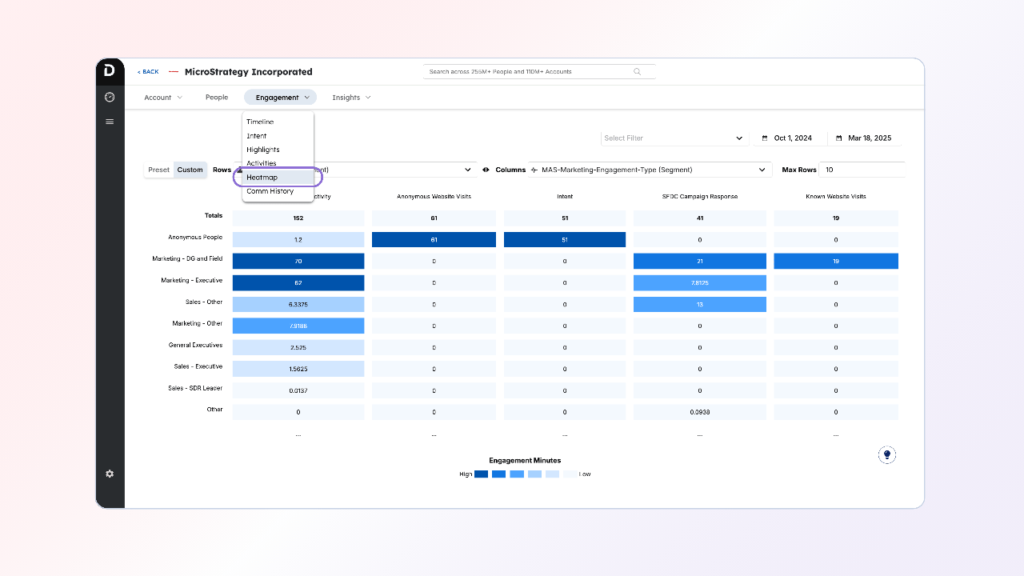Viewport: 1024px width, 576px height.
Task: Open the Columns segment dropdown
Action: tap(649, 170)
